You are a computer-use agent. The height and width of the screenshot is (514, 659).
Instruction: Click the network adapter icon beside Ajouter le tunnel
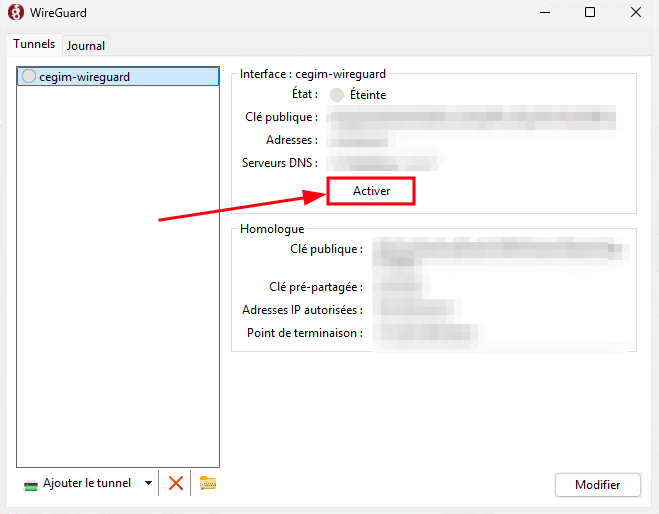31,485
